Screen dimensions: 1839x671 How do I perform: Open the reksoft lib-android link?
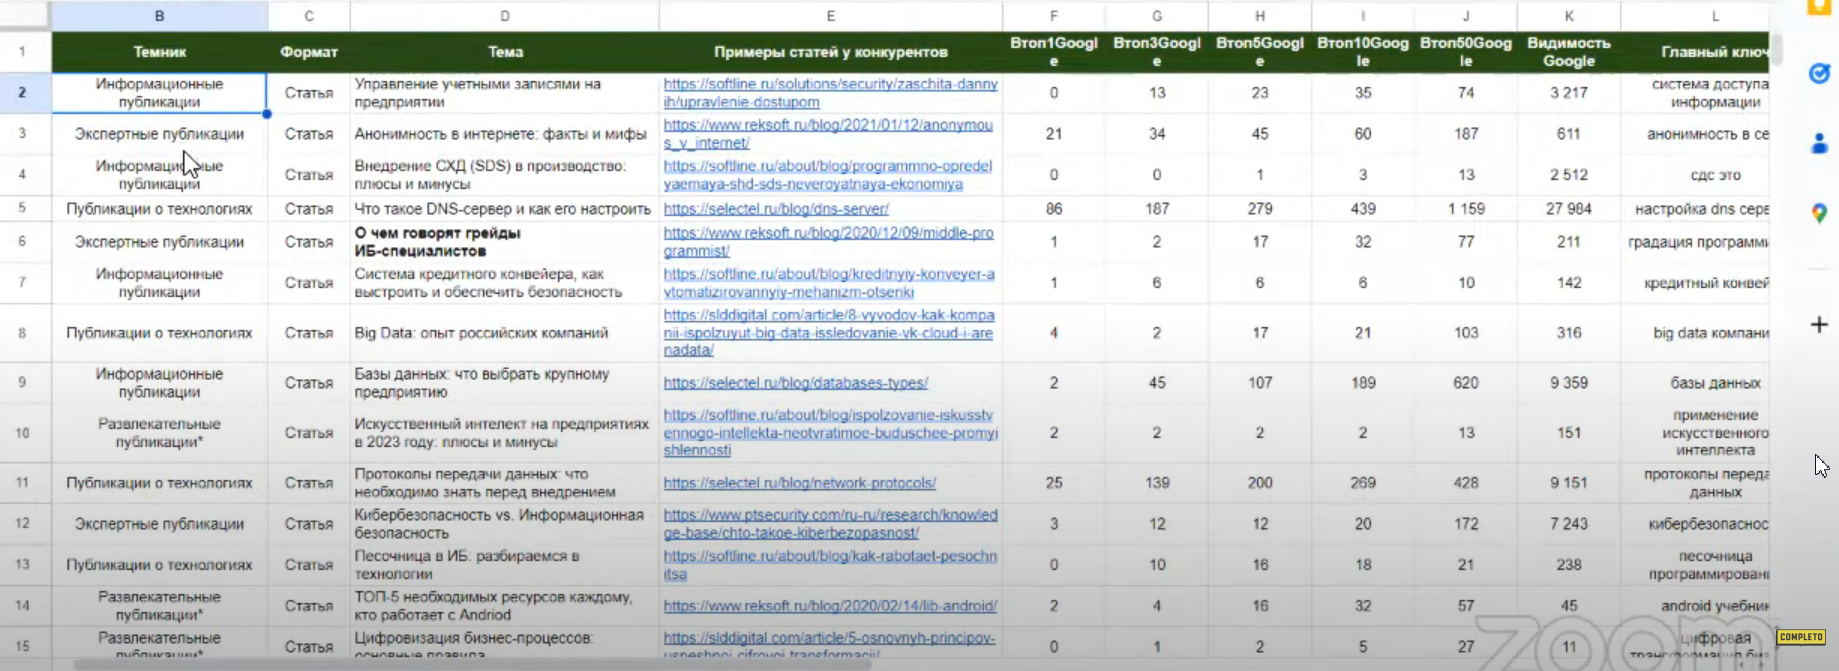830,606
